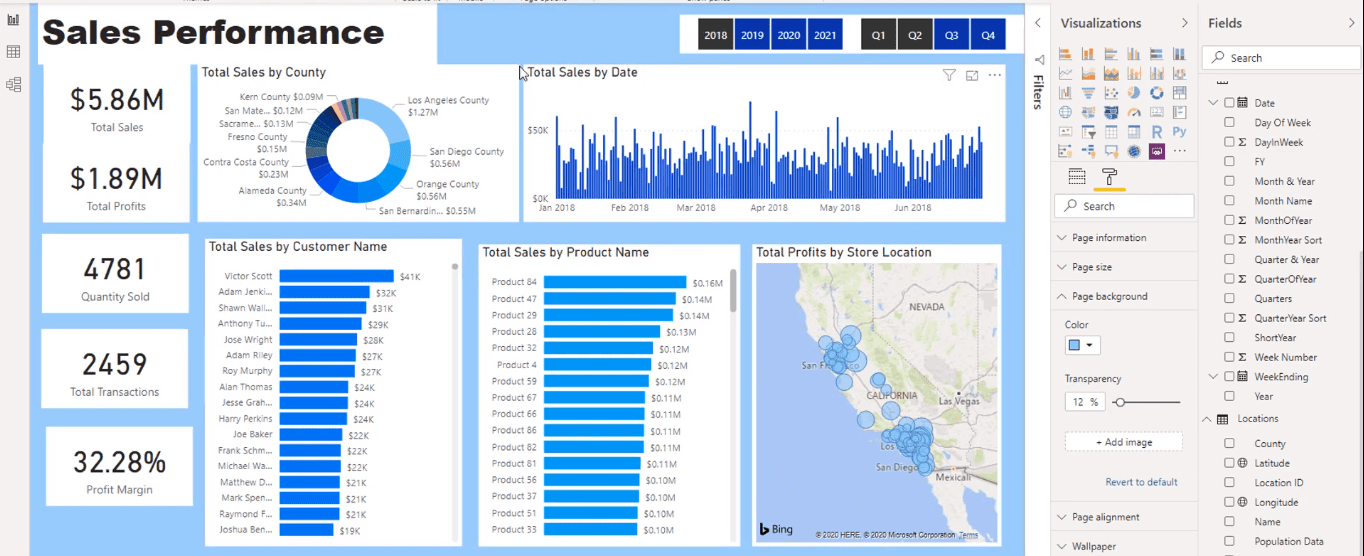Viewport: 1364px width, 556px height.
Task: Expand the Page information section
Action: point(1125,238)
